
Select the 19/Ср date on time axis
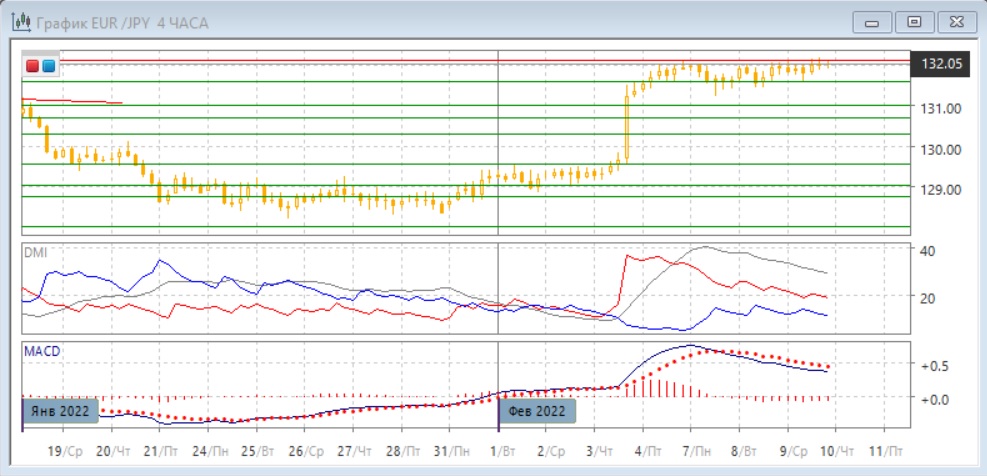tap(66, 452)
